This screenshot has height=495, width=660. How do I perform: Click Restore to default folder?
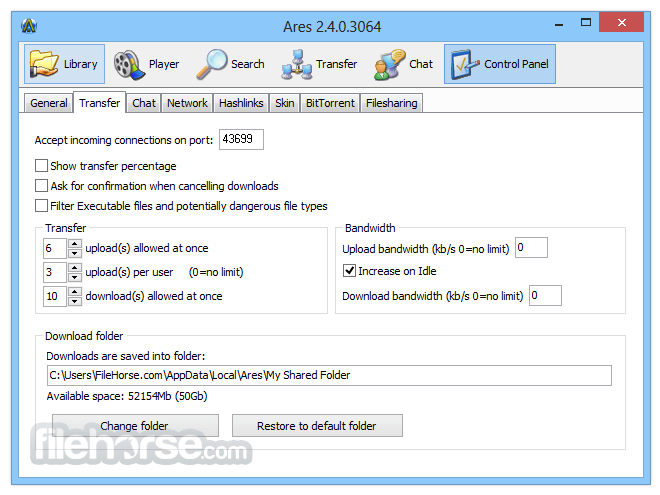317,426
